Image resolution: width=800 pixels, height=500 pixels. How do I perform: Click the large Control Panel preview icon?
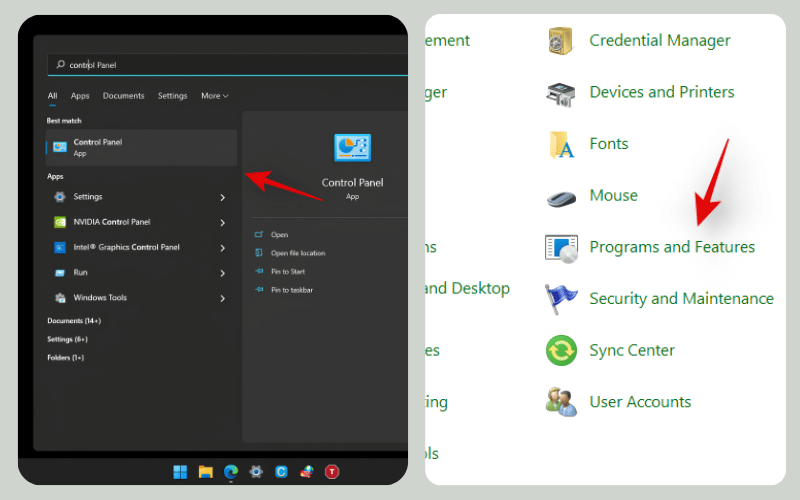coord(353,148)
